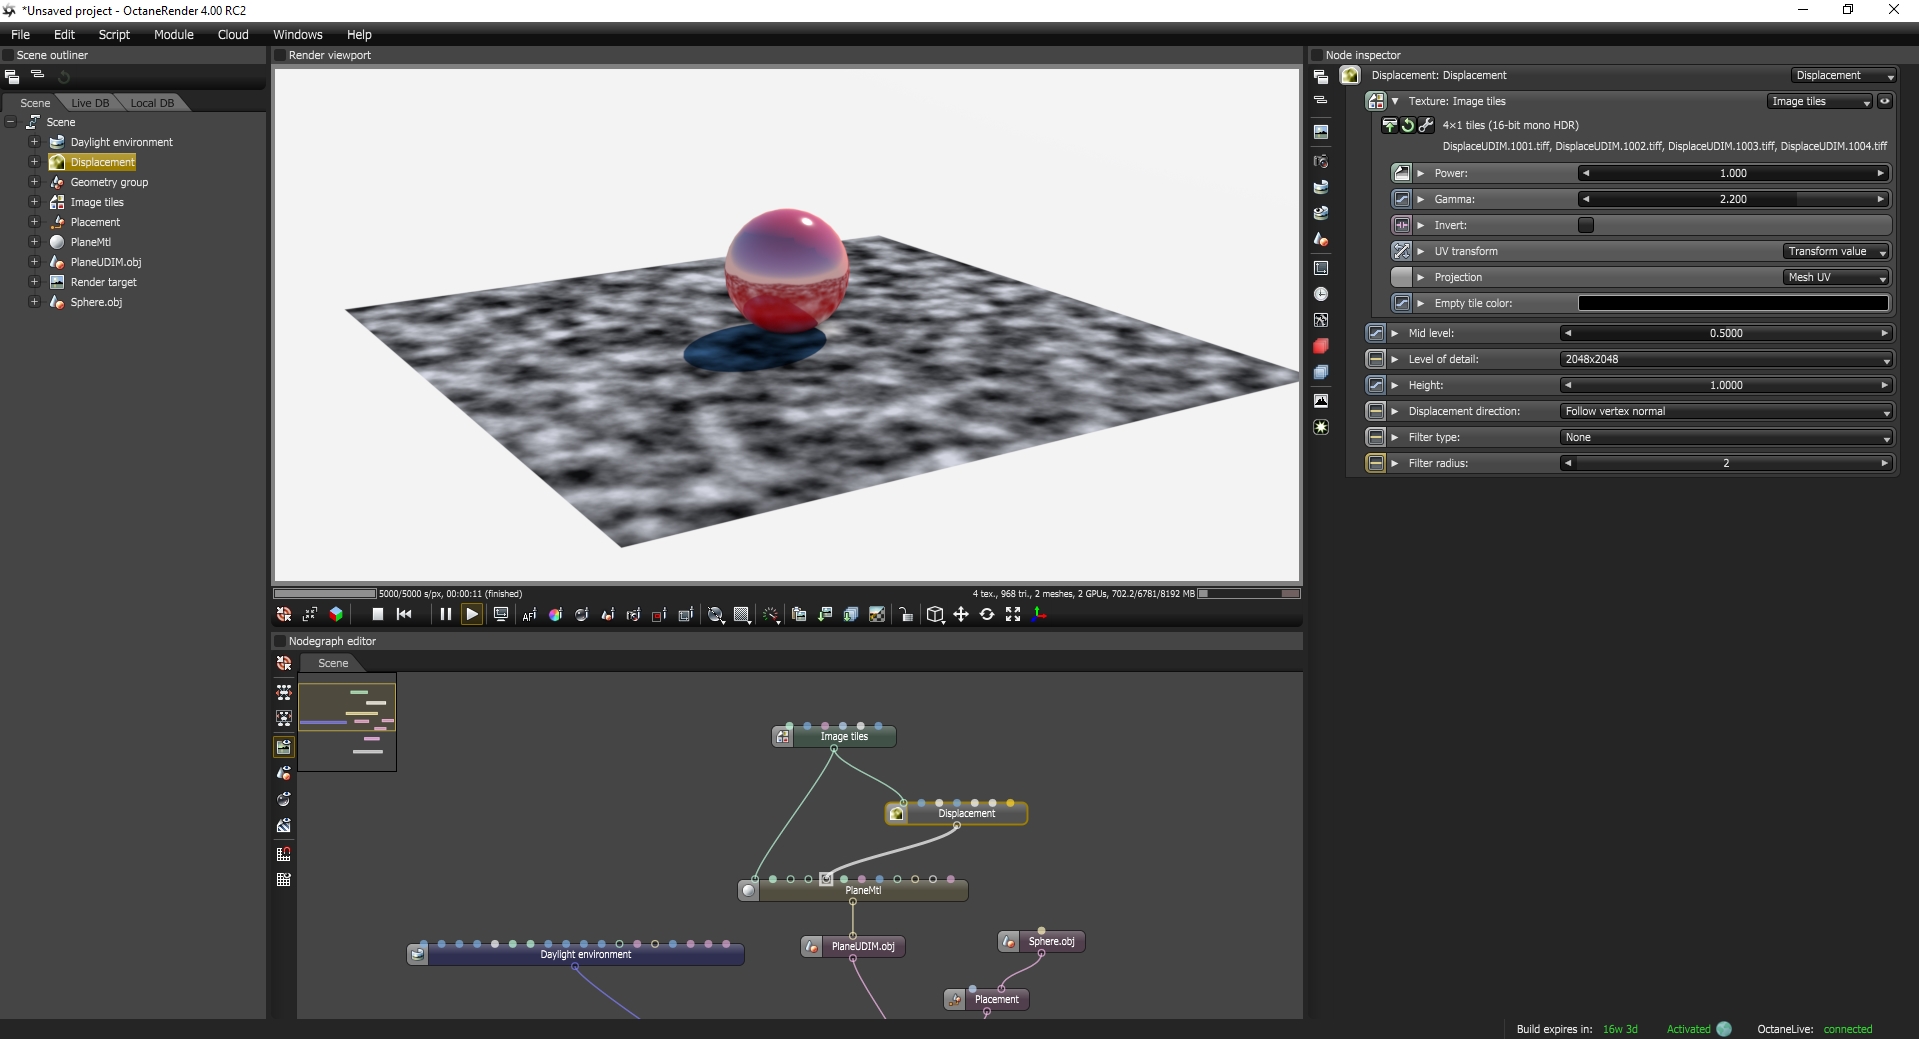Expand the PlaneMtl tree node

[34, 242]
